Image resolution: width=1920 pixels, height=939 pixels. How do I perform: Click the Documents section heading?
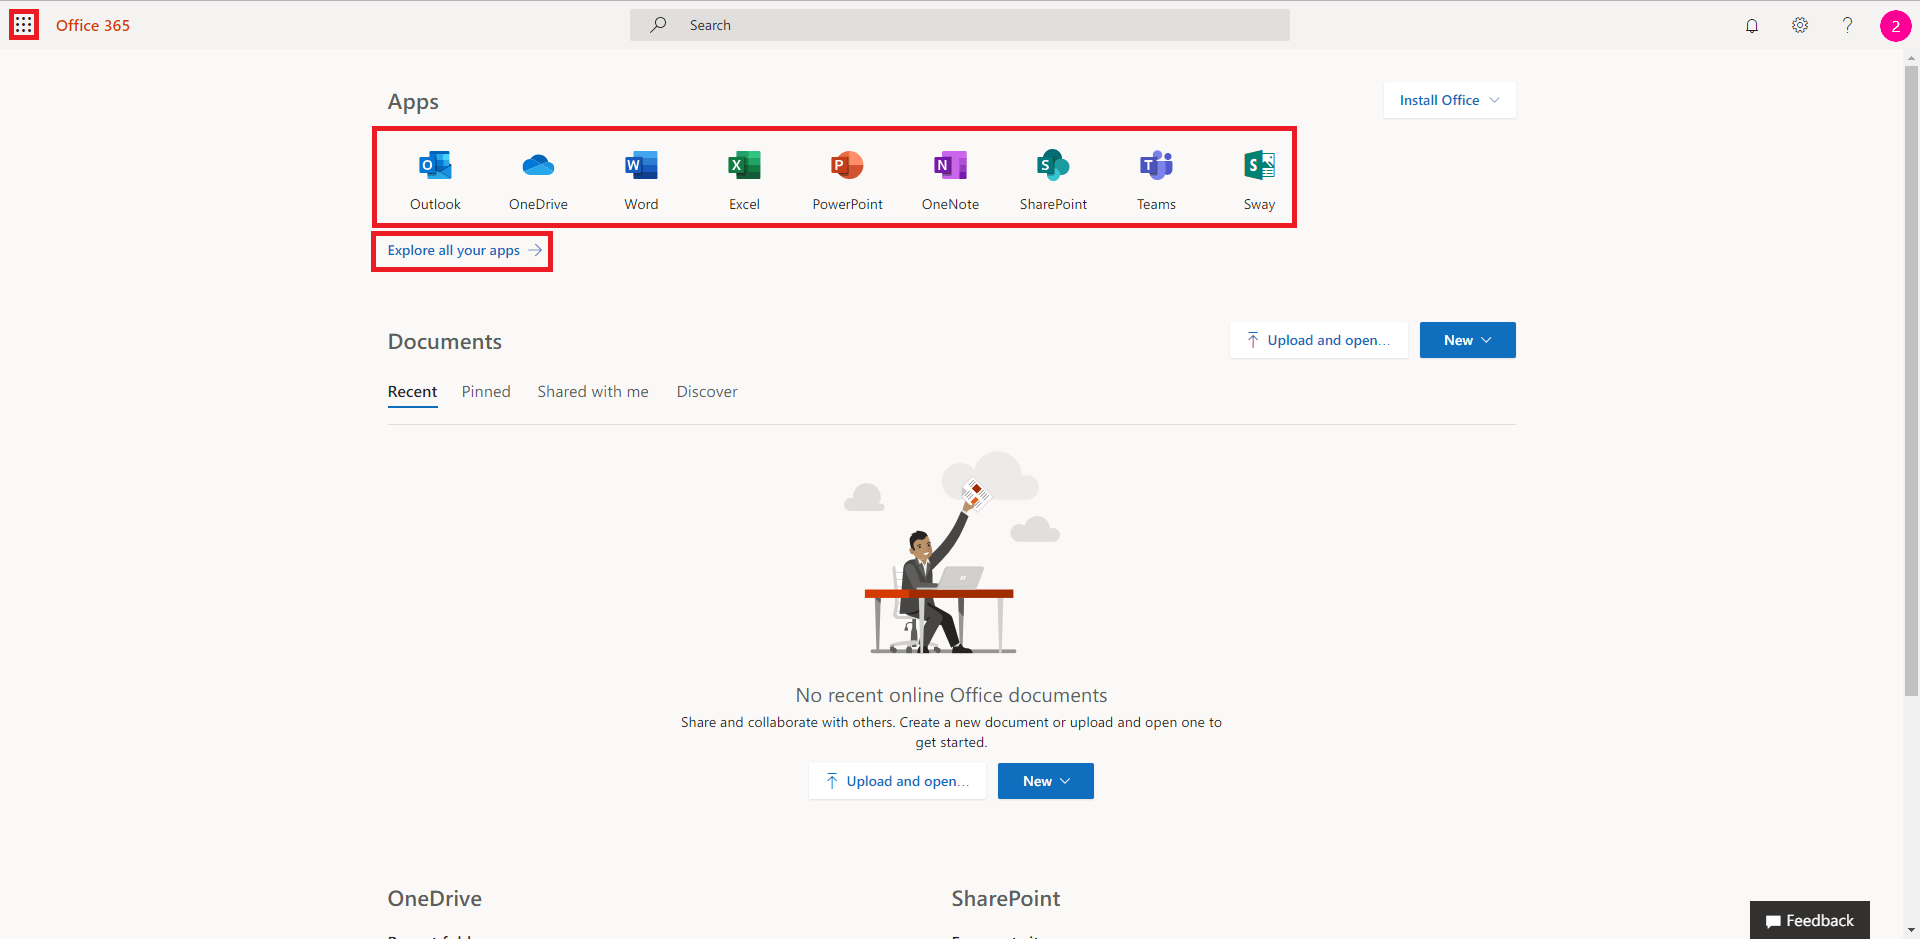(x=445, y=342)
